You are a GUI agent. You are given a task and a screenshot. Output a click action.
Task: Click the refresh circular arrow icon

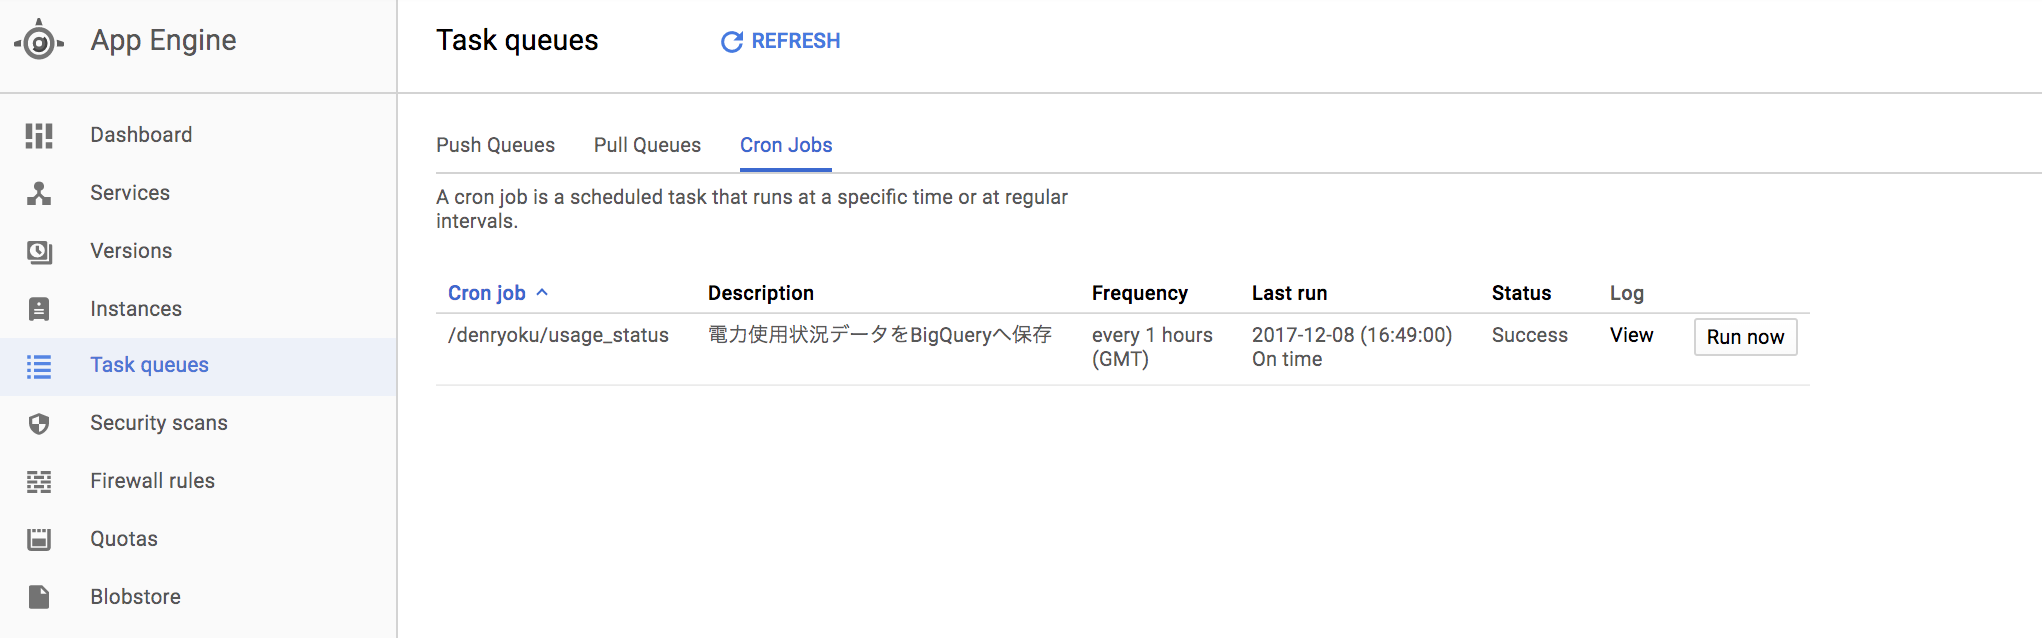click(732, 41)
